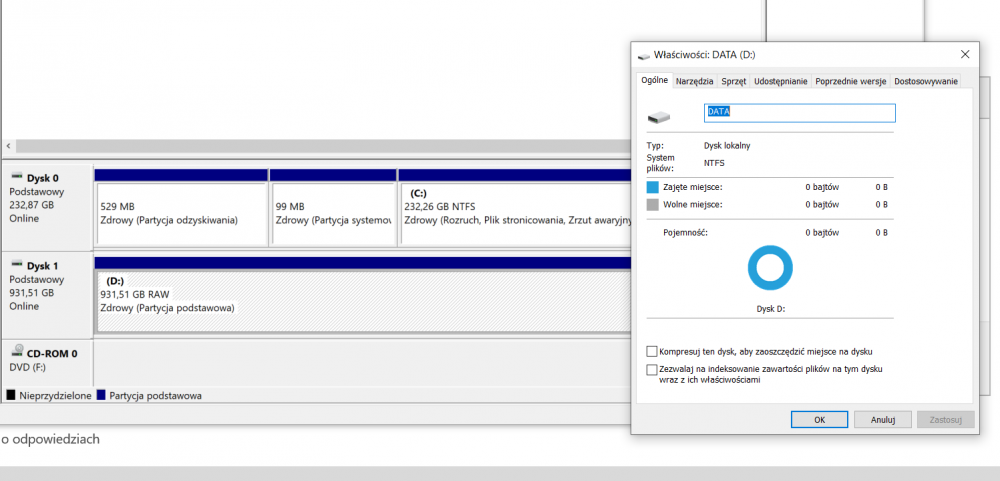Click the drive icon beside DATA name field
Screen dimensions: 1000x481
coord(658,117)
